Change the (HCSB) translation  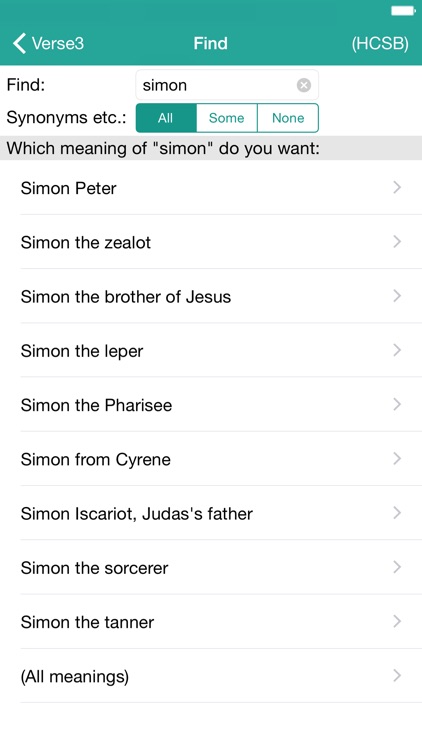tap(380, 44)
